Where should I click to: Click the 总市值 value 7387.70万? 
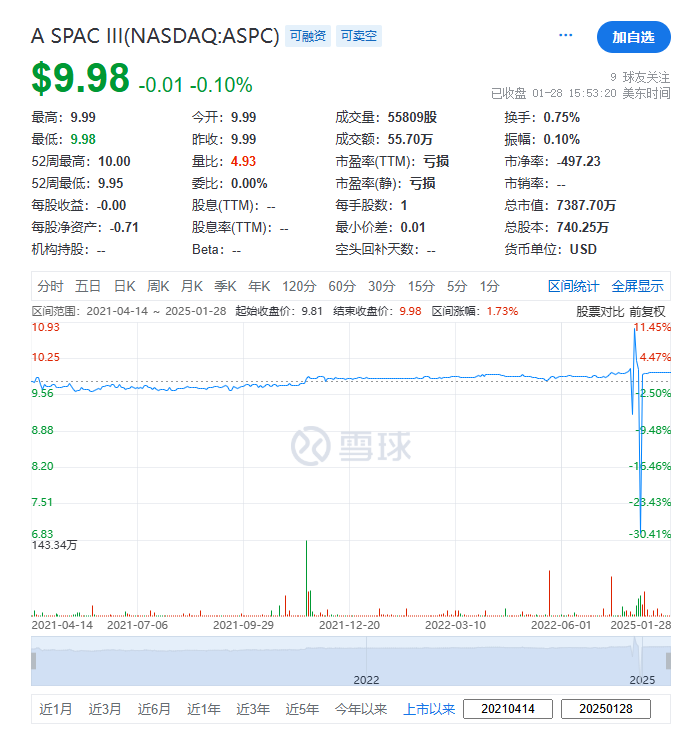[586, 205]
